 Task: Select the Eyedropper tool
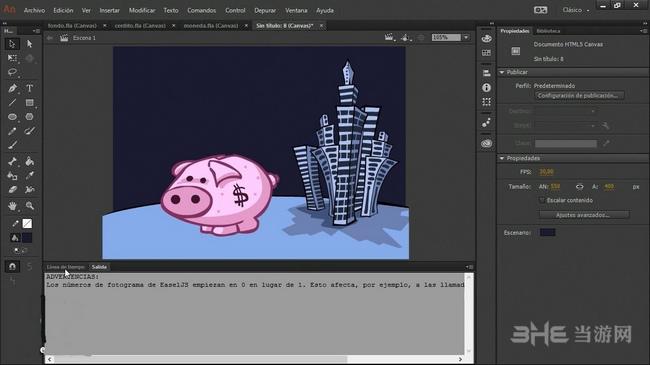pos(29,176)
